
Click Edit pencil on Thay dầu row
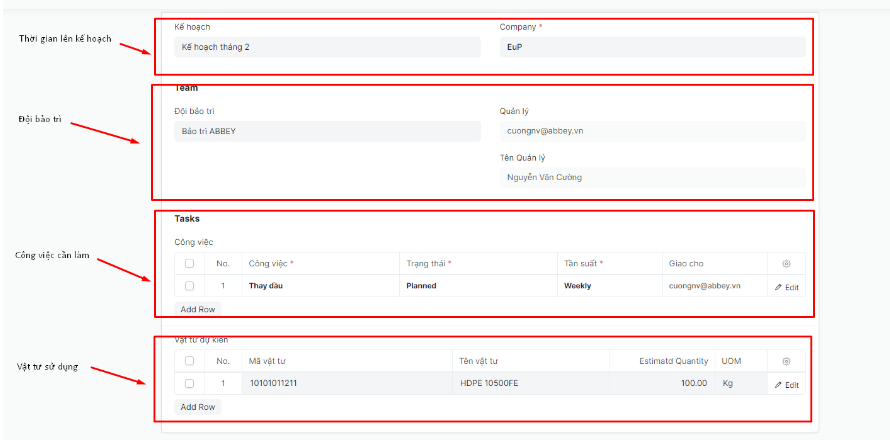click(786, 287)
